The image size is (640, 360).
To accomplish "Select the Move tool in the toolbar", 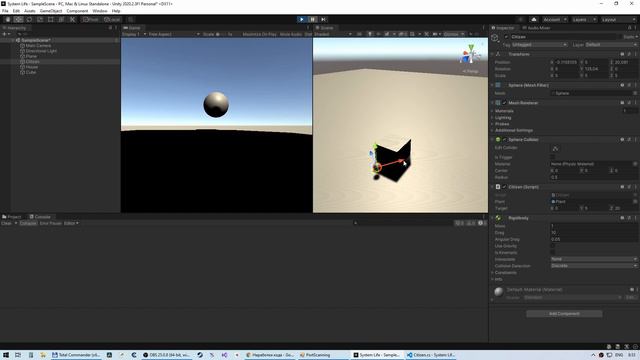I will click(x=18, y=20).
